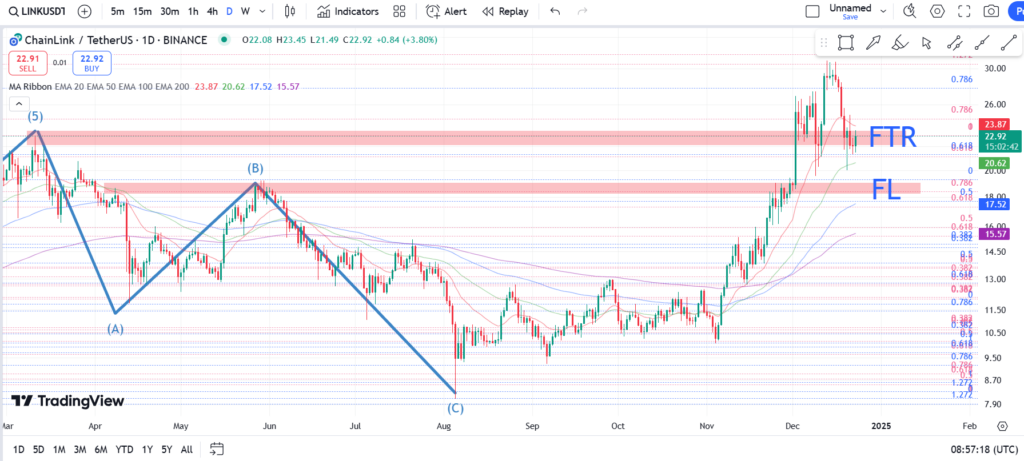Viewport: 1024px width, 461px height.
Task: Expand the Unnamed layout dropdown arrow
Action: [883, 12]
